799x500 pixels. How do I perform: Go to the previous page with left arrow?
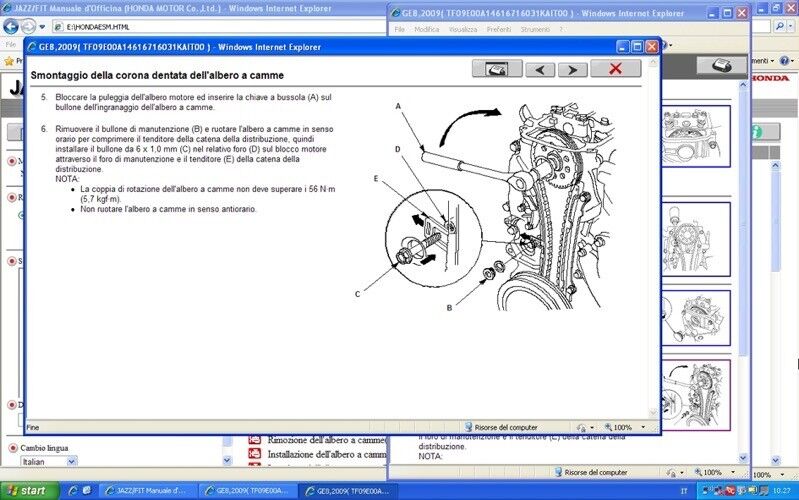tap(540, 69)
